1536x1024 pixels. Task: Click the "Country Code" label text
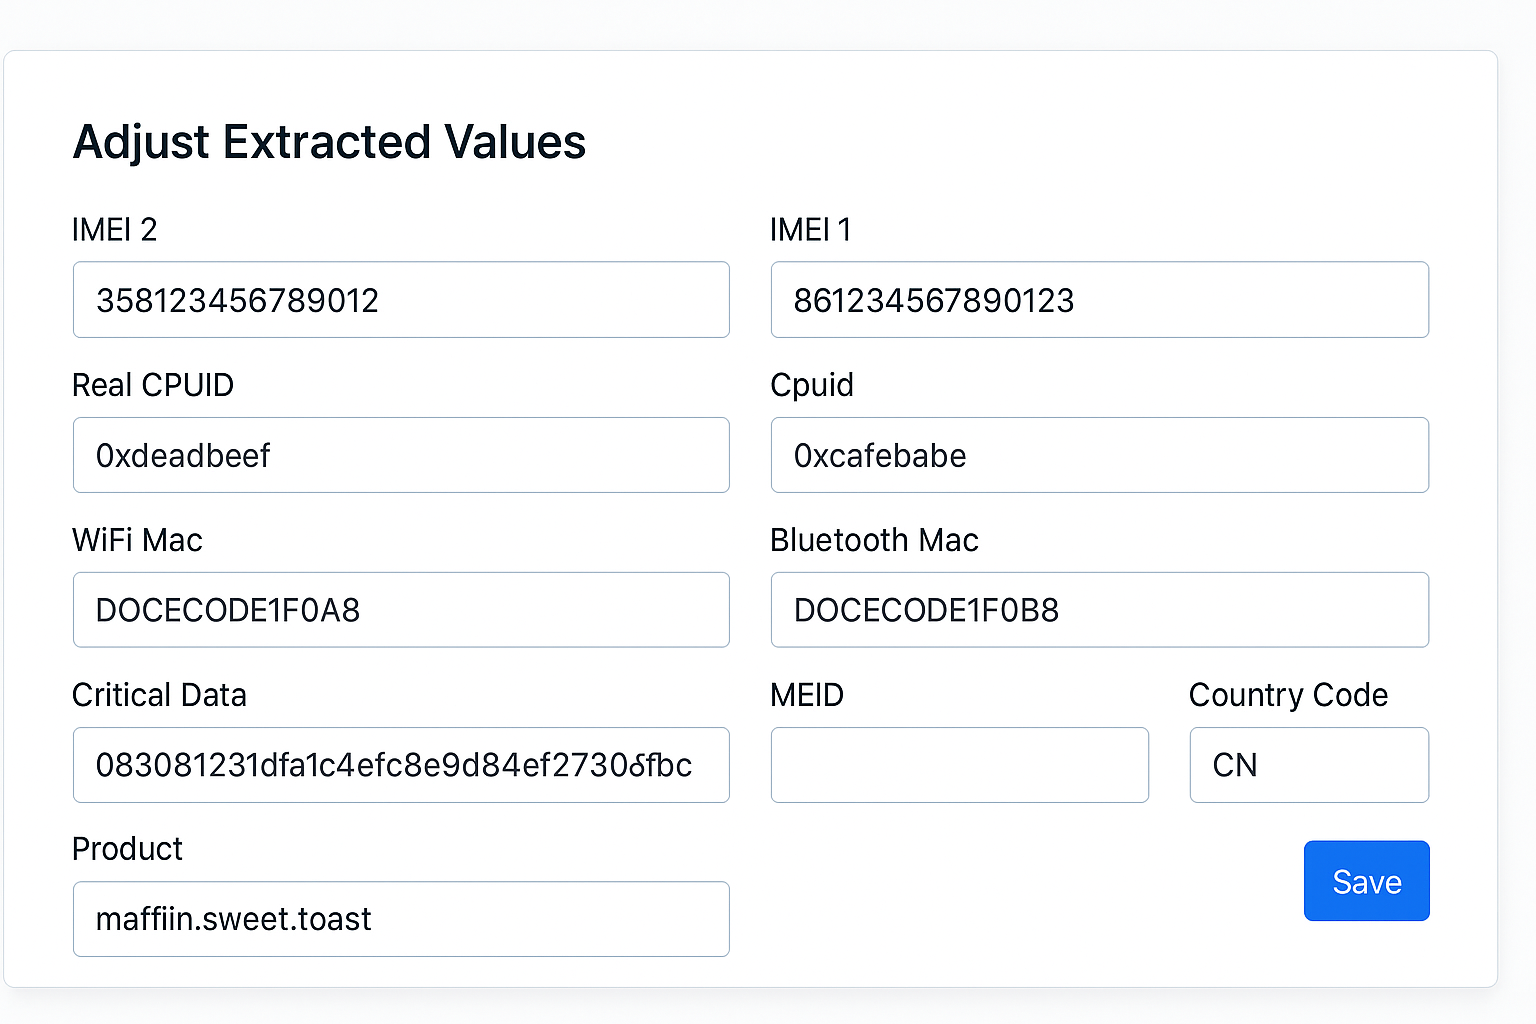pyautogui.click(x=1288, y=695)
